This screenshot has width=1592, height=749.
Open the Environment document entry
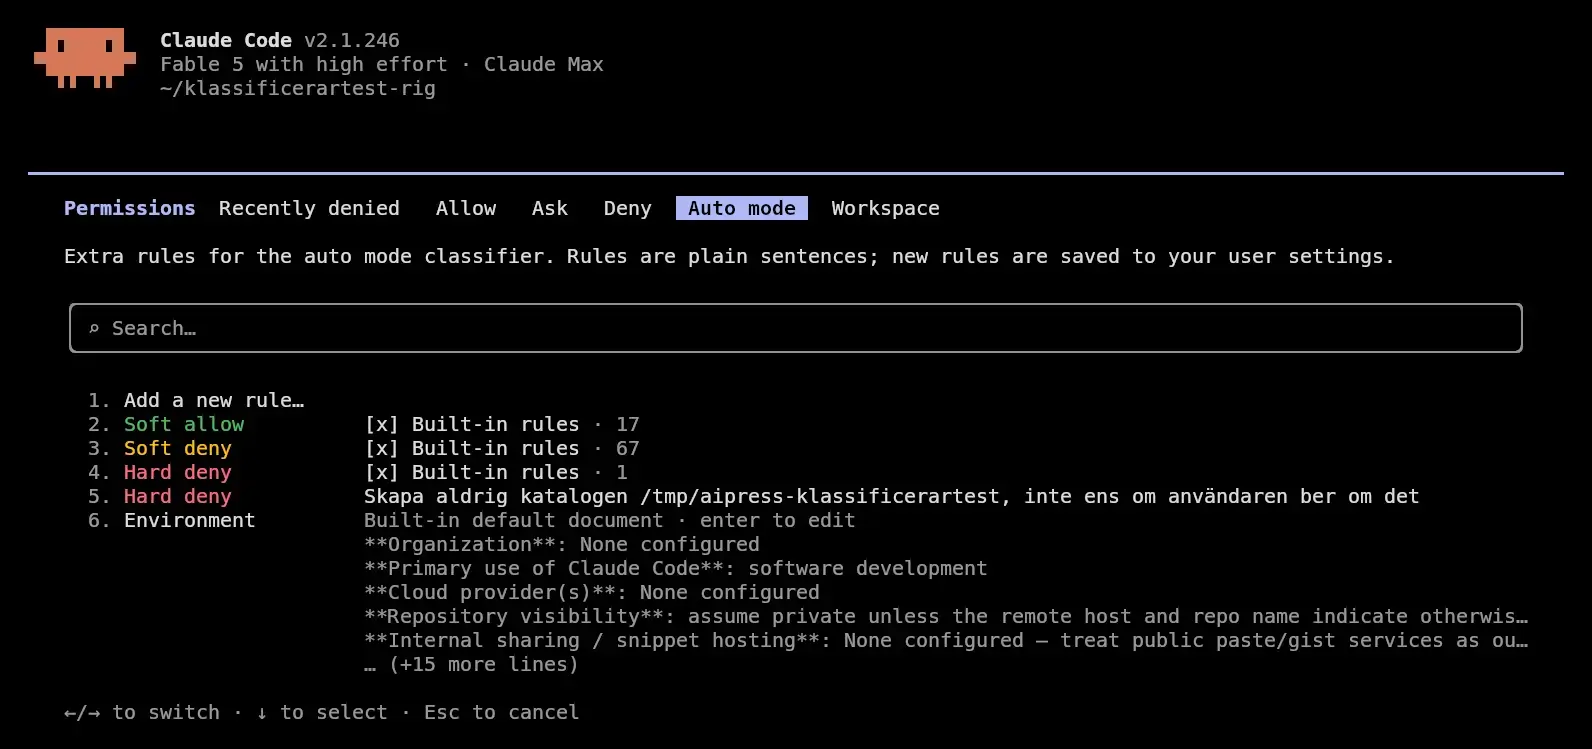coord(190,520)
